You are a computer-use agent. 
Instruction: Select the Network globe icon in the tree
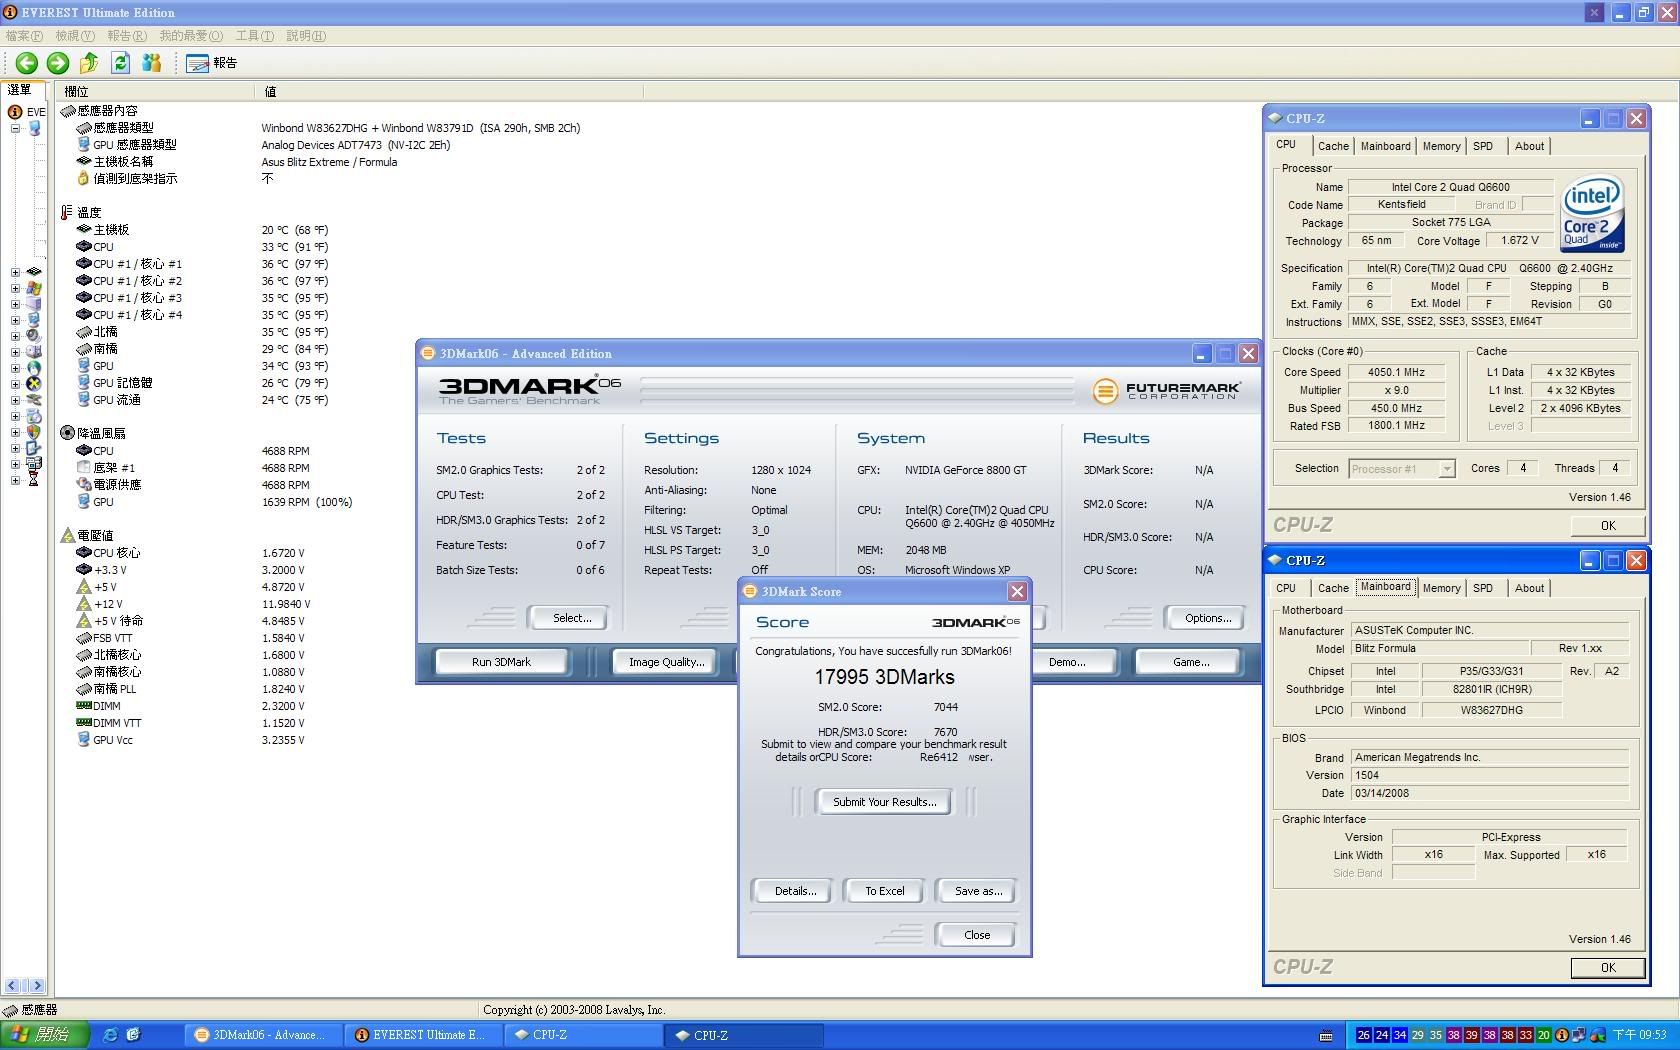pos(34,368)
